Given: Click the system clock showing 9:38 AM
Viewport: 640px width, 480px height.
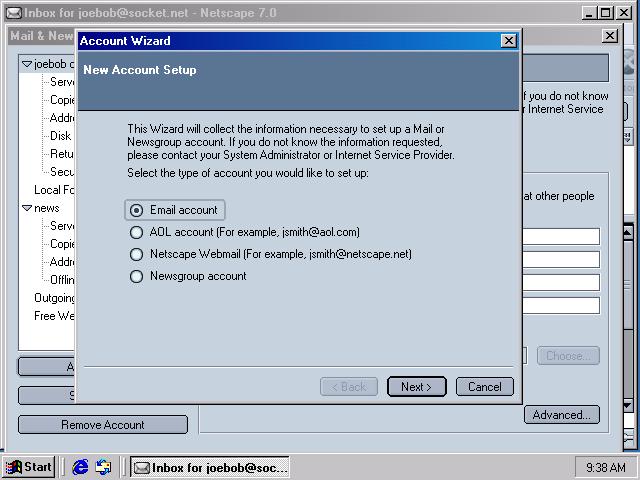Looking at the screenshot, I should coord(606,467).
